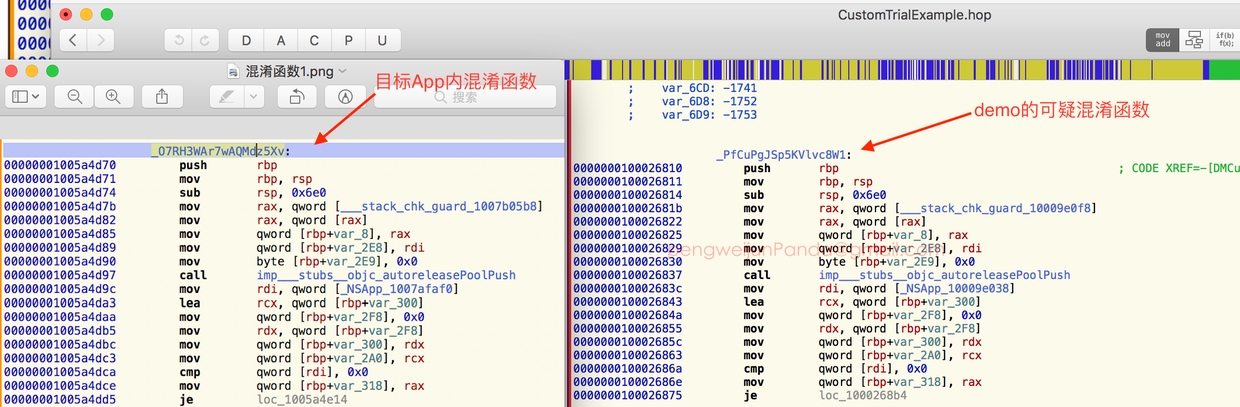Image resolution: width=1240 pixels, height=407 pixels.
Task: Go back in Hopper navigation history
Action: point(74,40)
